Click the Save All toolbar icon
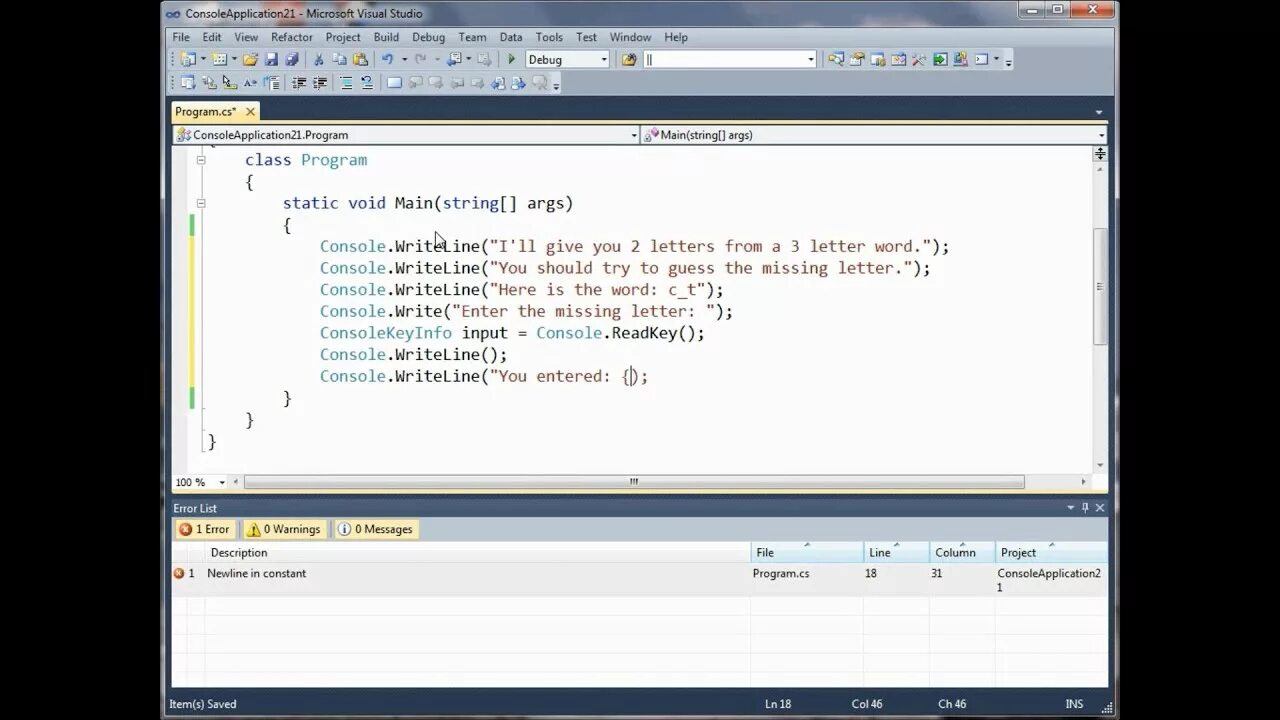 tap(291, 58)
